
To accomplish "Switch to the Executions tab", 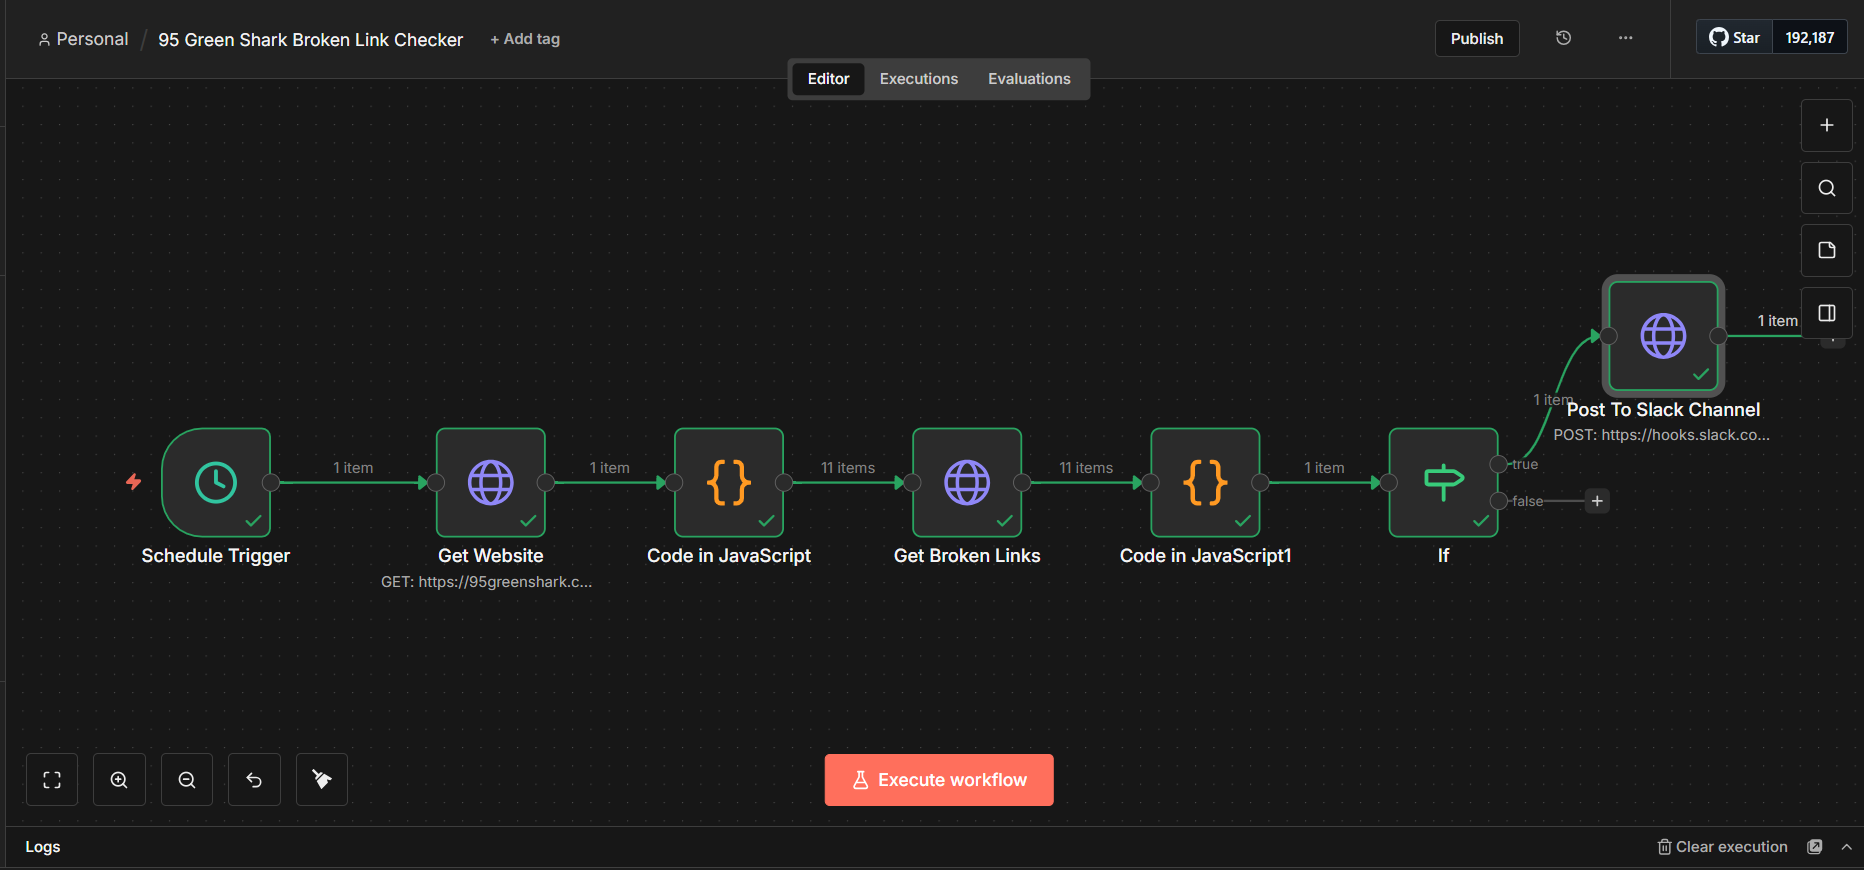I will [919, 79].
